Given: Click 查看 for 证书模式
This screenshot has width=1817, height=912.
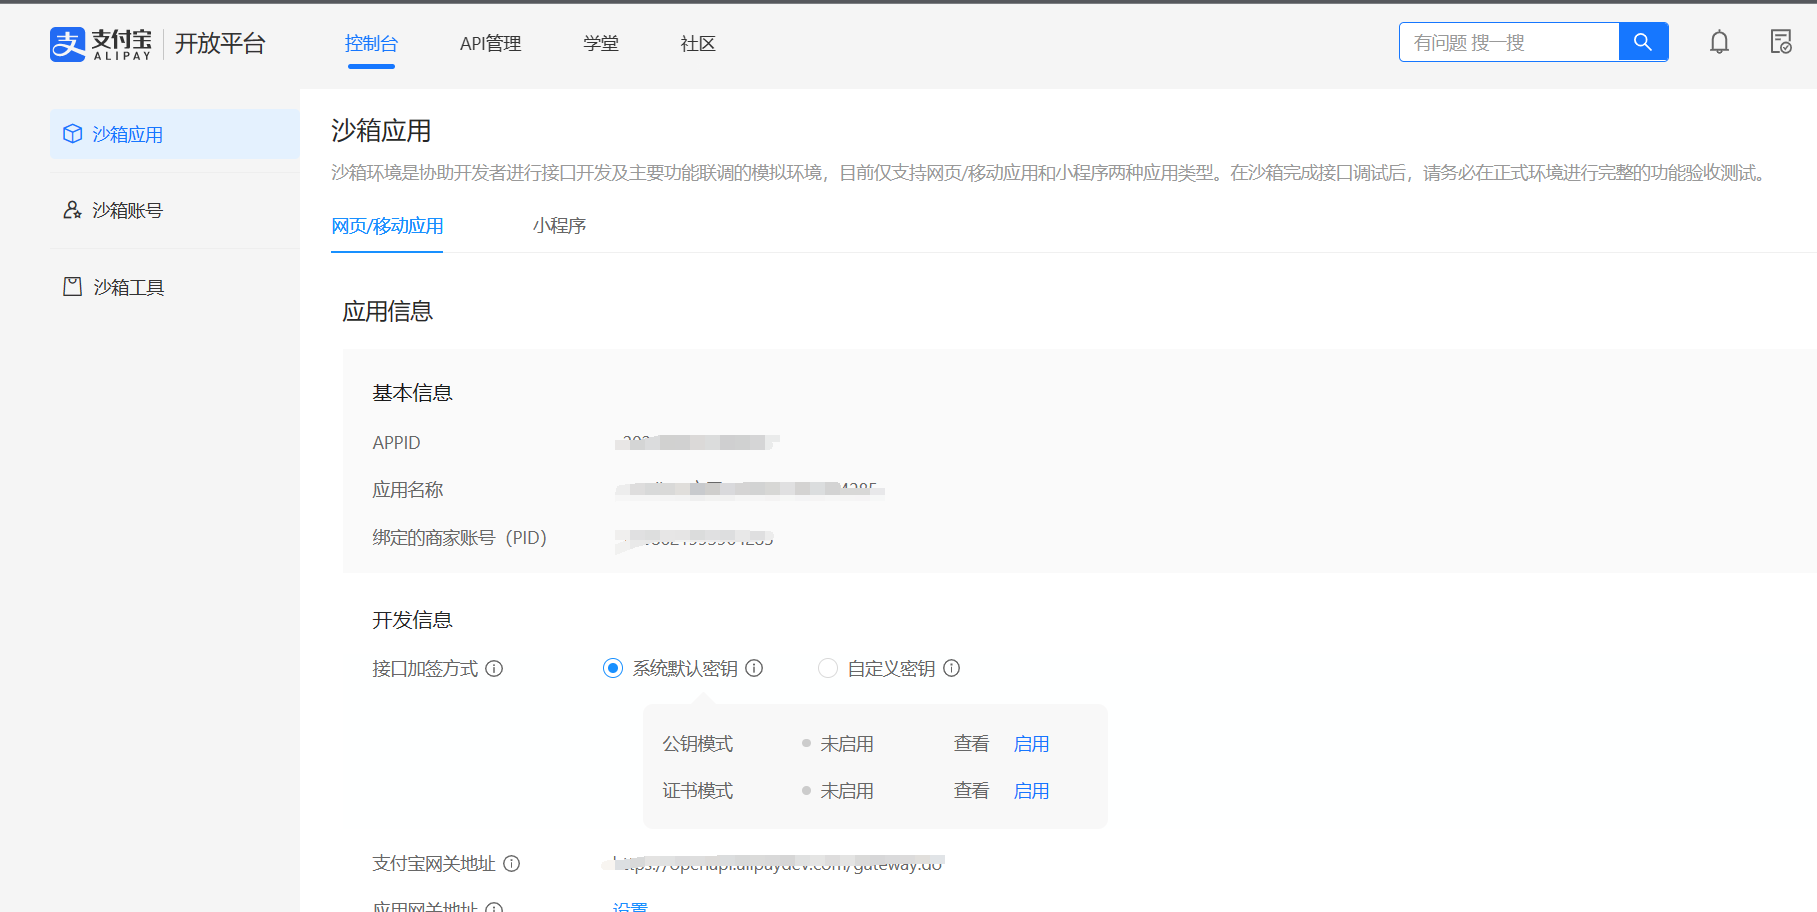Looking at the screenshot, I should (x=971, y=791).
